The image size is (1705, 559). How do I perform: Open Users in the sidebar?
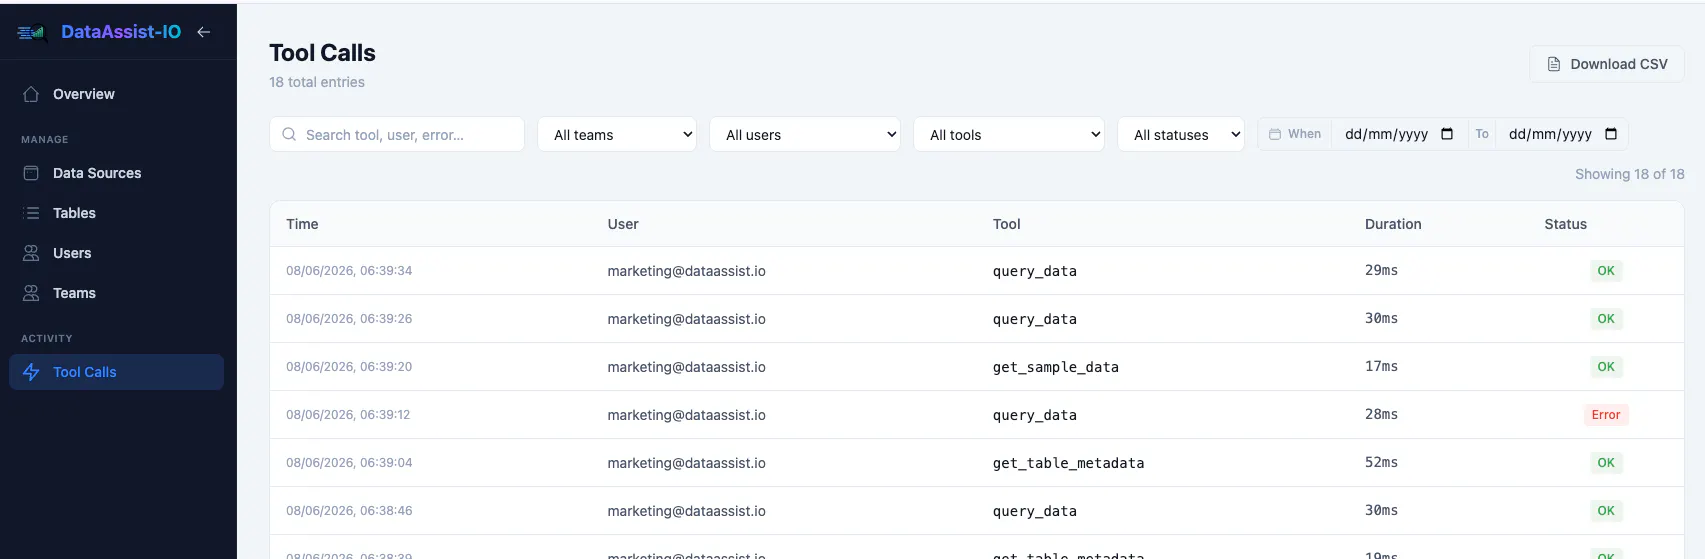[x=116, y=253]
